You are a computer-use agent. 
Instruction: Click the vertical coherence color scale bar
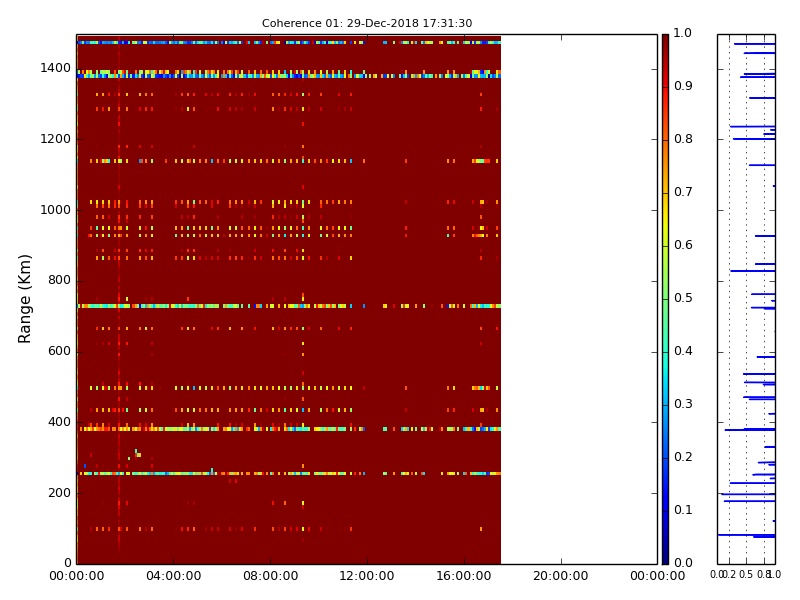665,299
